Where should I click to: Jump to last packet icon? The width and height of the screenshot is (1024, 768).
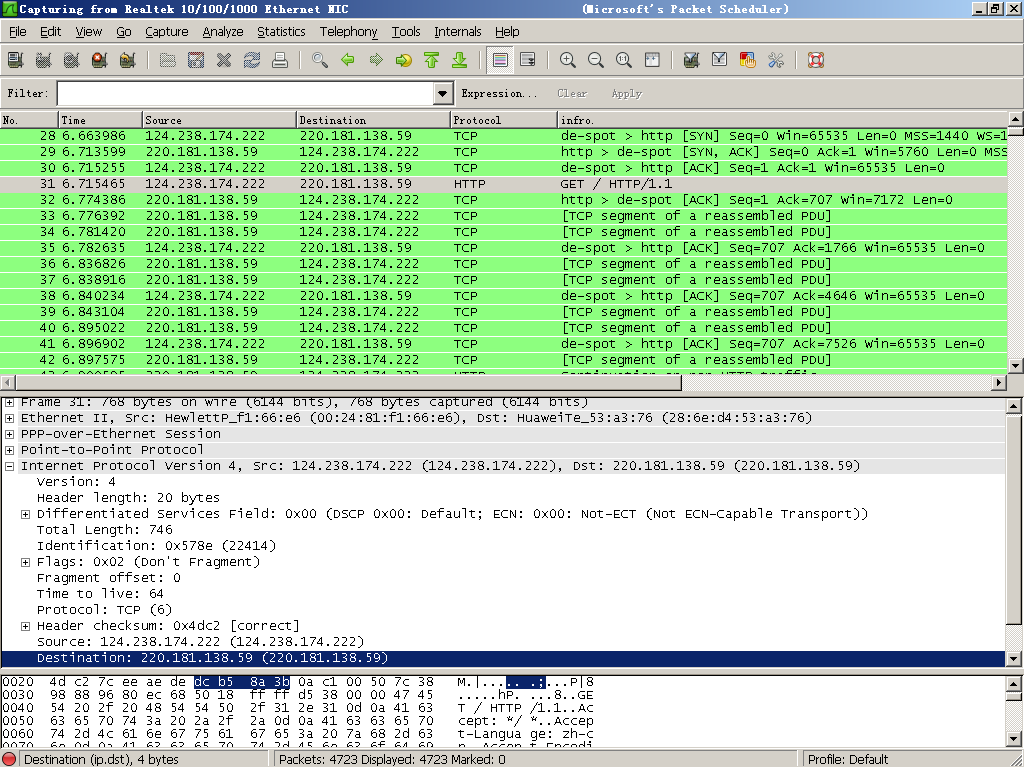click(460, 60)
